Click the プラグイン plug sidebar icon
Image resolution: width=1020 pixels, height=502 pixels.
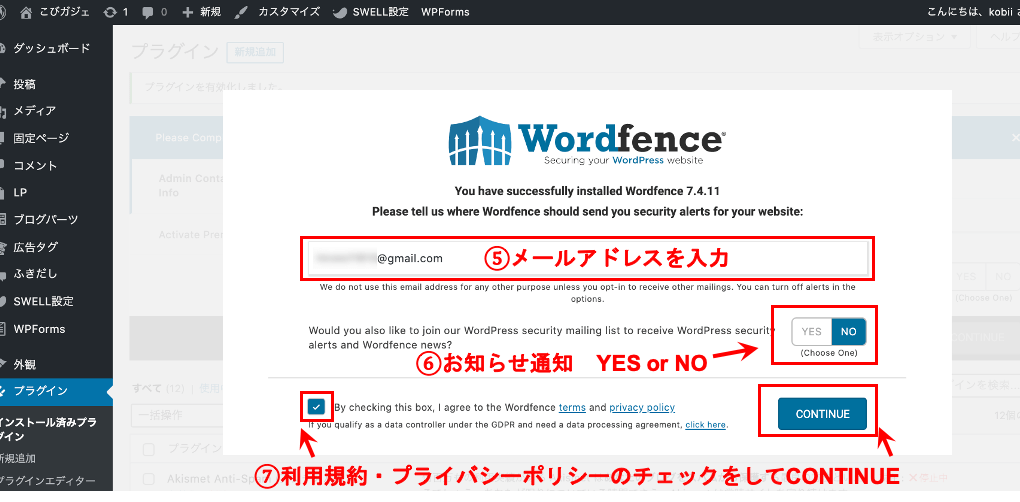[3, 391]
